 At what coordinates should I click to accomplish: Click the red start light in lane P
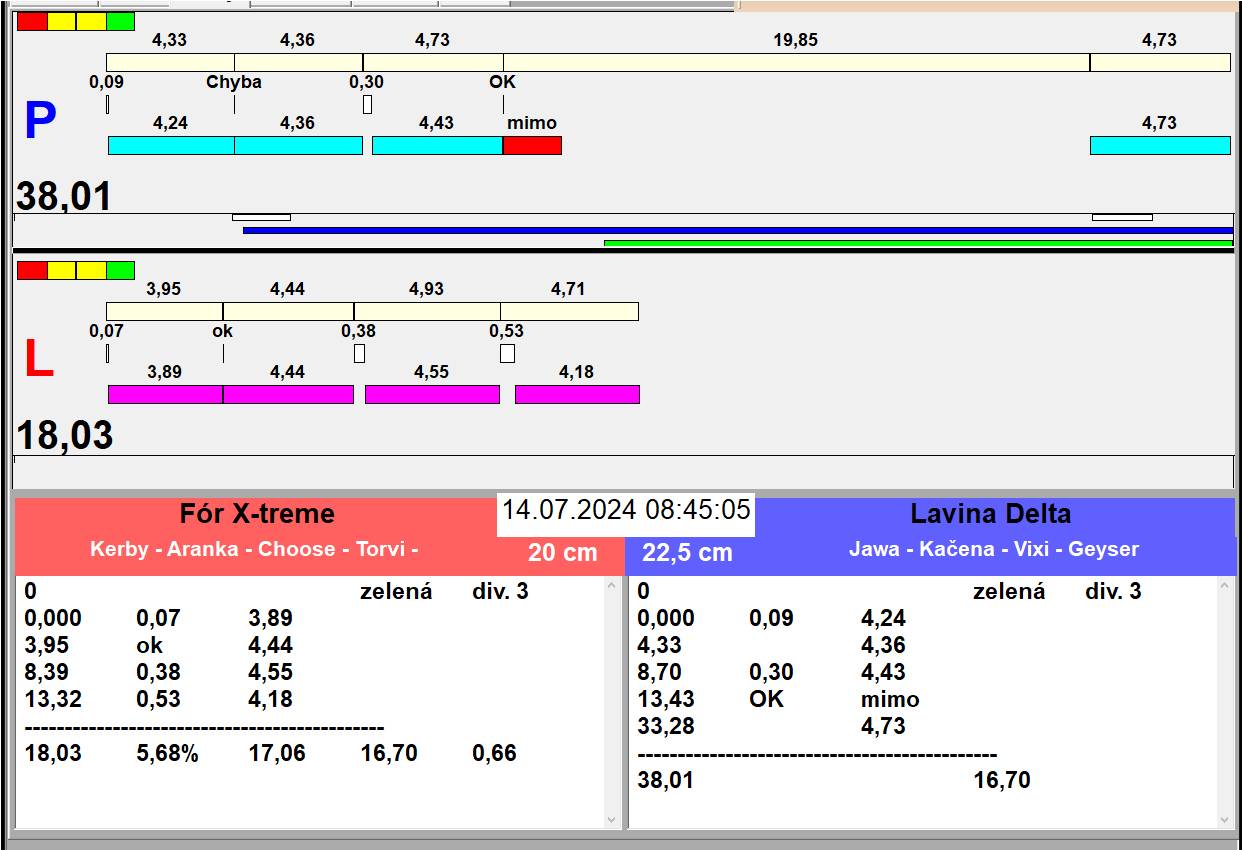tap(32, 21)
